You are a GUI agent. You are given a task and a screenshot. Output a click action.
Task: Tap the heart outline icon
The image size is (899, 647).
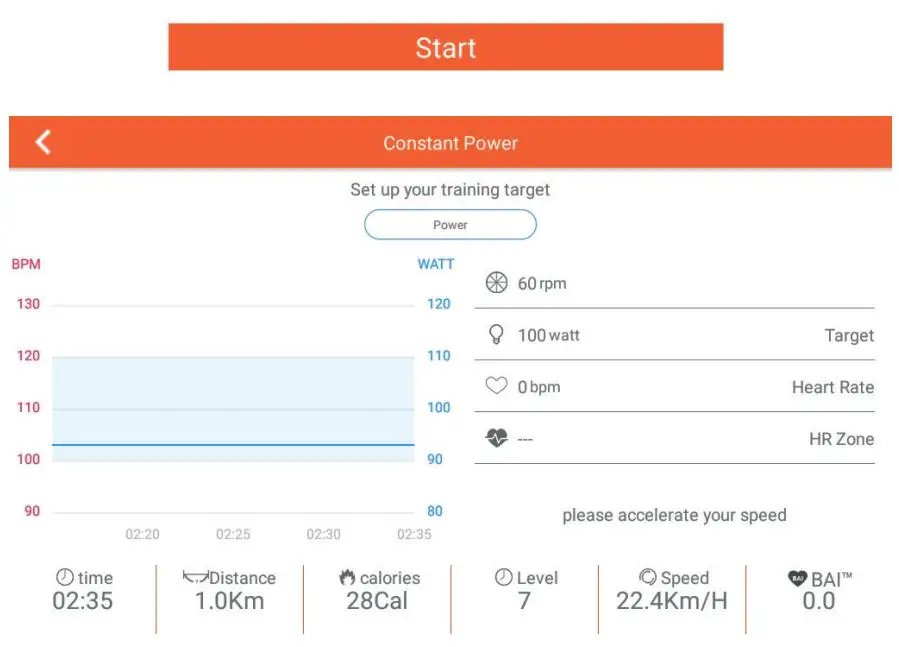tap(496, 387)
